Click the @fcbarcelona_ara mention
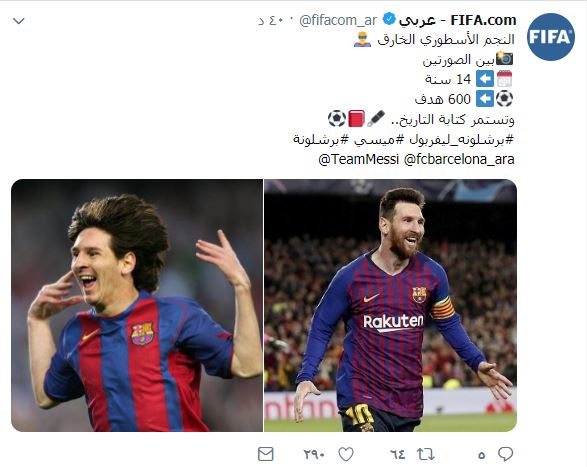Image resolution: width=587 pixels, height=467 pixels. tap(459, 160)
